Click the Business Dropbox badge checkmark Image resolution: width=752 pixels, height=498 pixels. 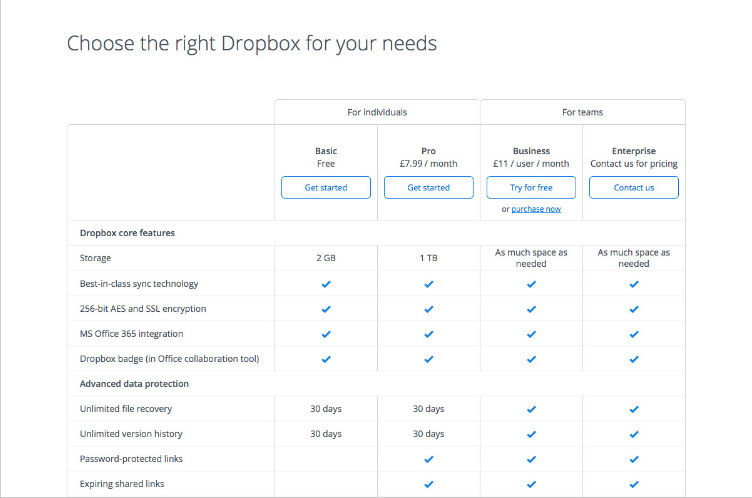[531, 359]
